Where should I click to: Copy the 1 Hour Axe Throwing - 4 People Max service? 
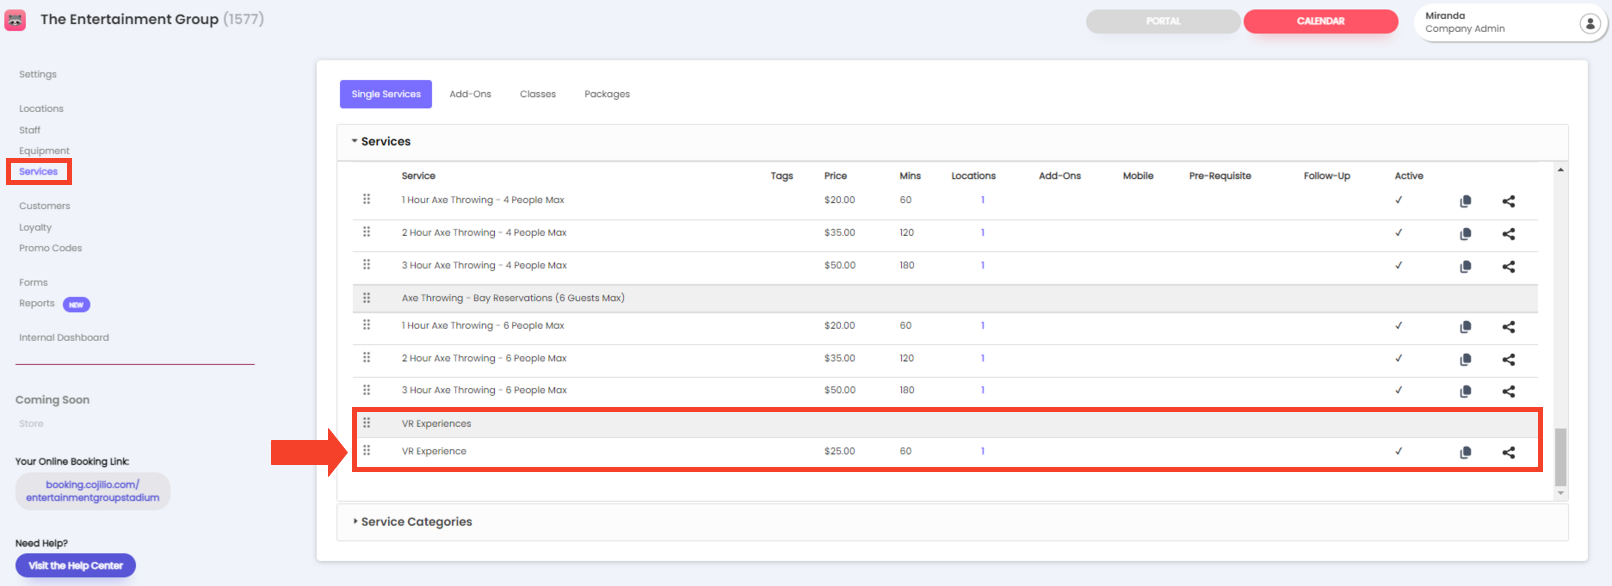tap(1465, 201)
